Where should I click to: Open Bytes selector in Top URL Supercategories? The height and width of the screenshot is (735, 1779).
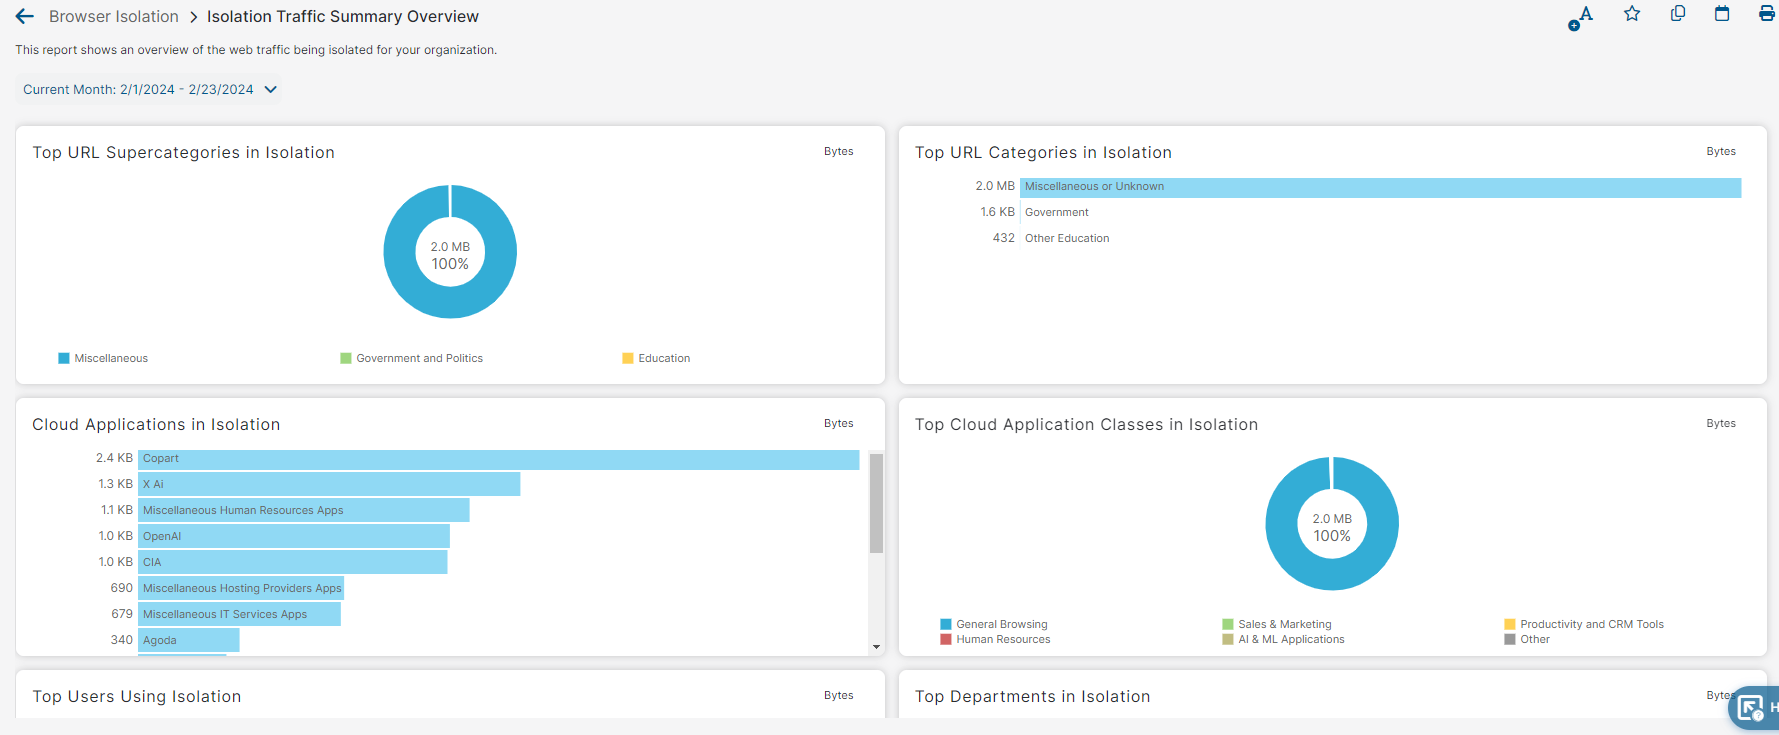pyautogui.click(x=838, y=152)
